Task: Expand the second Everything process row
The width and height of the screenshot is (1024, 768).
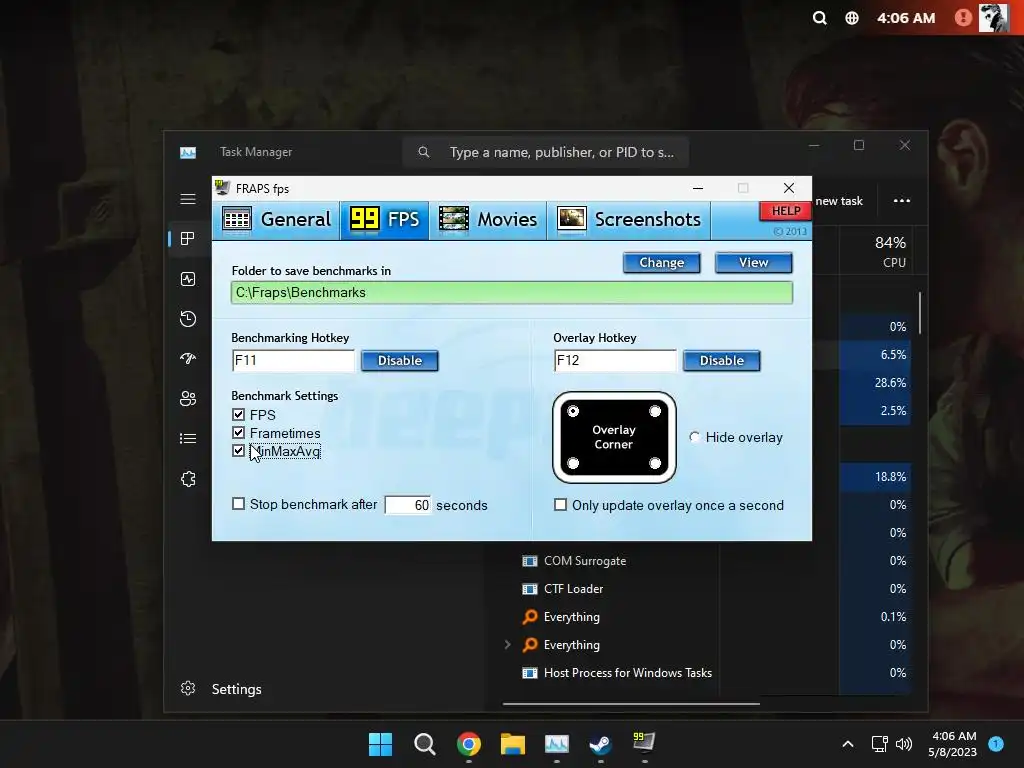Action: (507, 645)
